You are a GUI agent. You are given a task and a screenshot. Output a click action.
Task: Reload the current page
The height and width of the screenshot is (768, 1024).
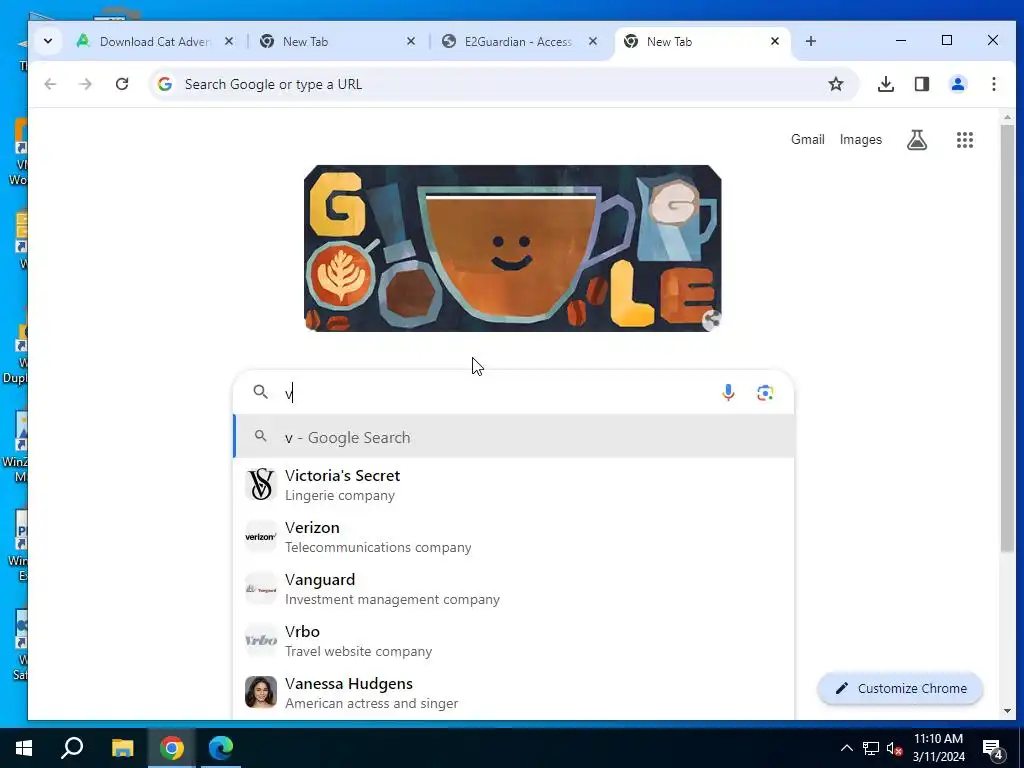click(x=121, y=84)
